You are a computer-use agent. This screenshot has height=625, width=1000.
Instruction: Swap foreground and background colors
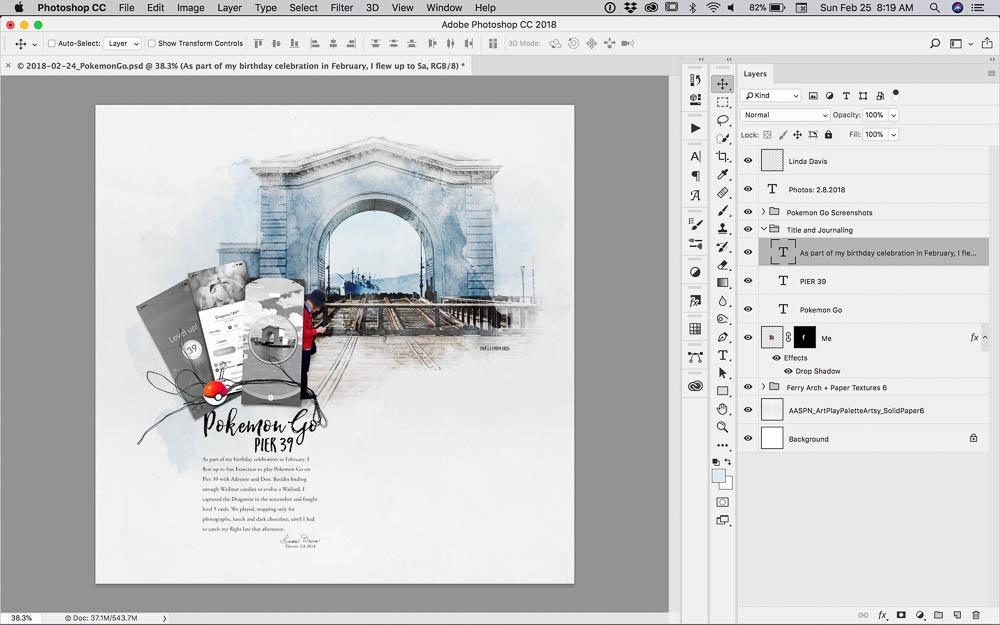click(728, 462)
